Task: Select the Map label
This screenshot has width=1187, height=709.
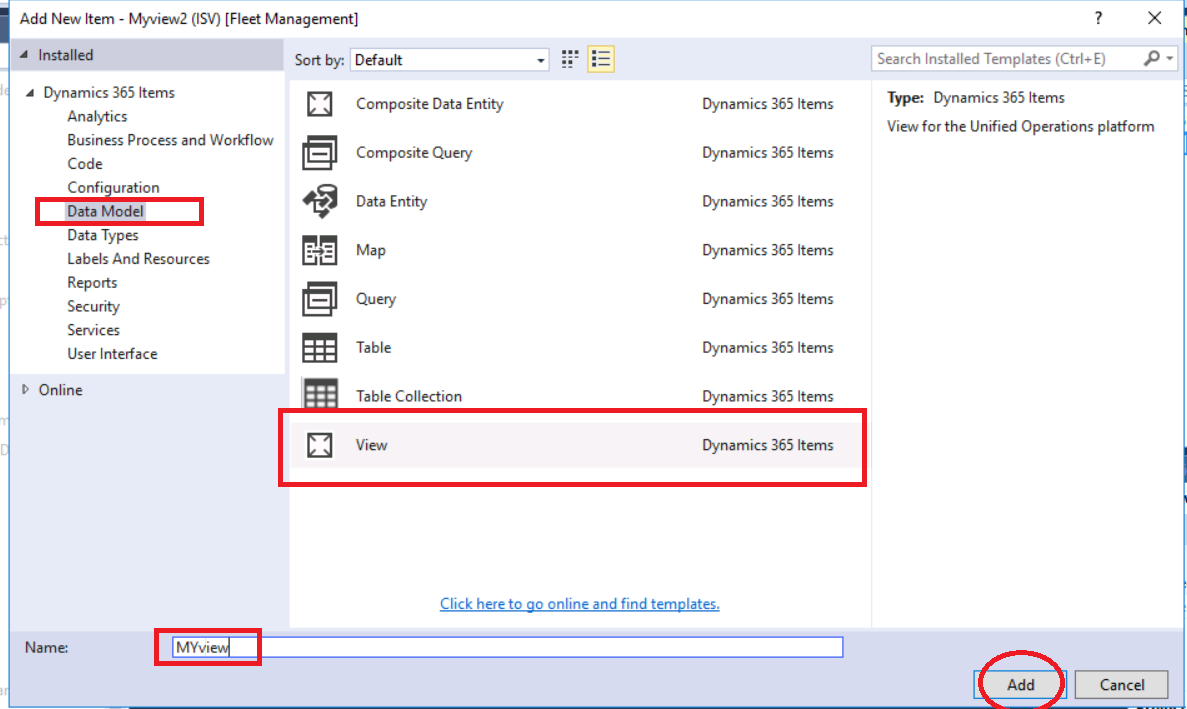Action: 371,250
